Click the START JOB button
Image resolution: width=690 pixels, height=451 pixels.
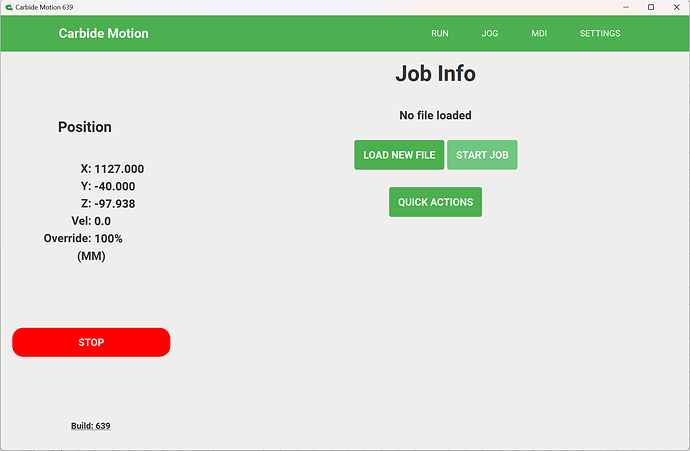point(482,155)
